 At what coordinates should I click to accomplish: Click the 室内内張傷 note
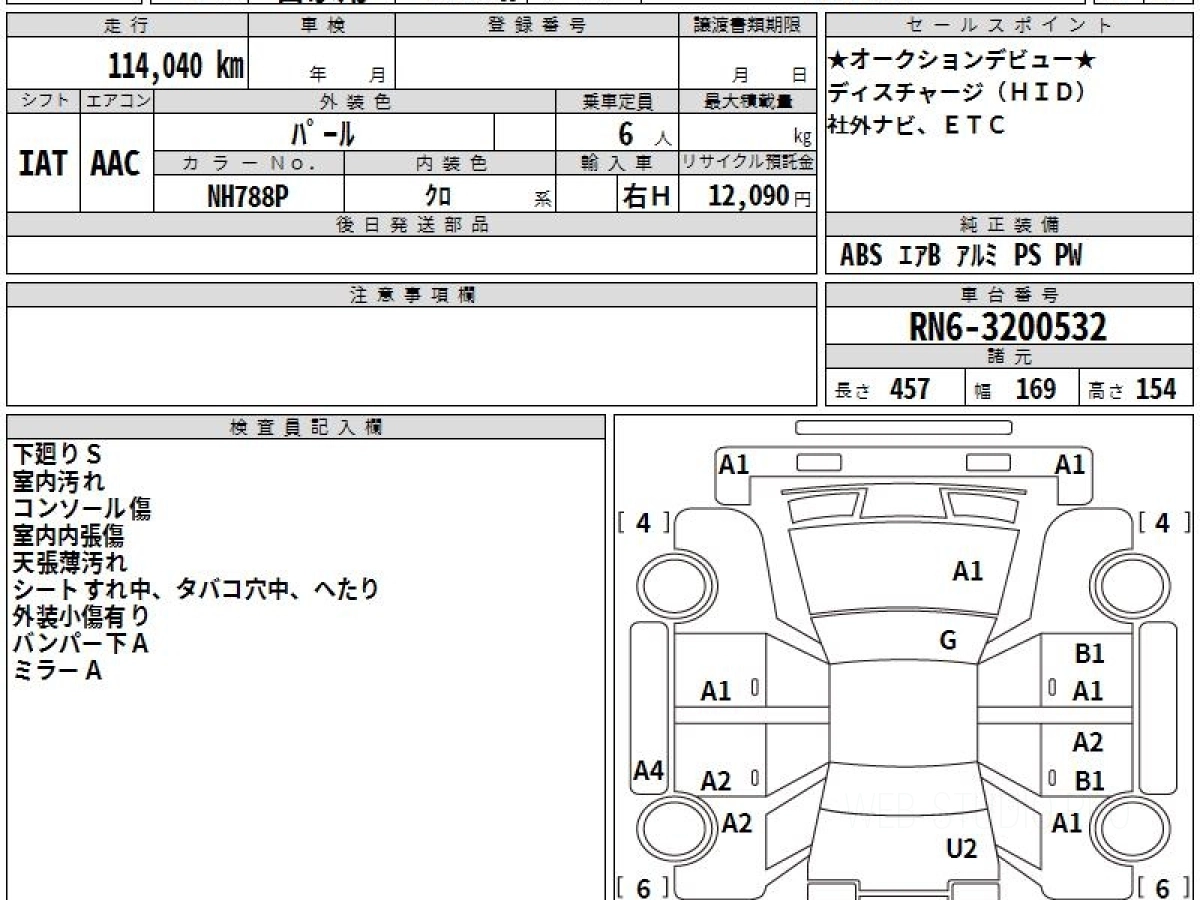click(68, 535)
